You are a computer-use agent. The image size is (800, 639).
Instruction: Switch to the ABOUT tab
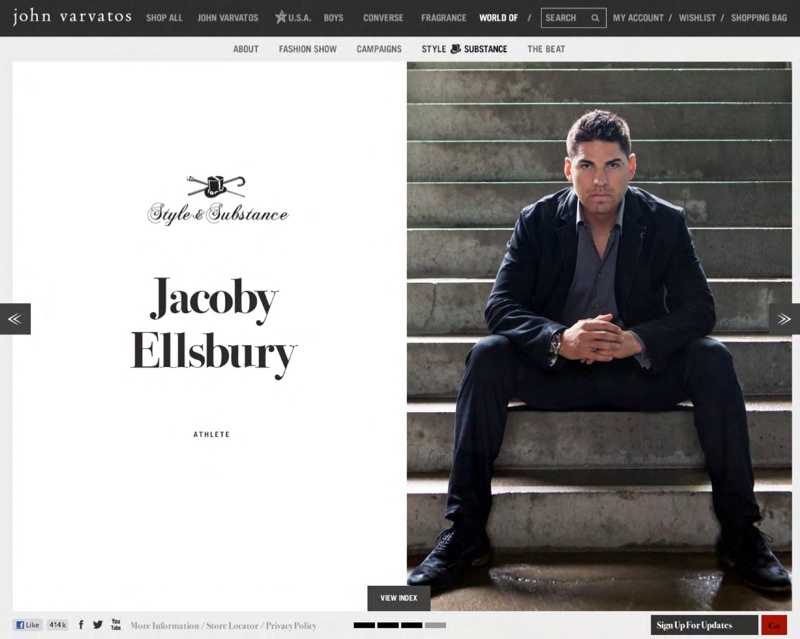246,49
